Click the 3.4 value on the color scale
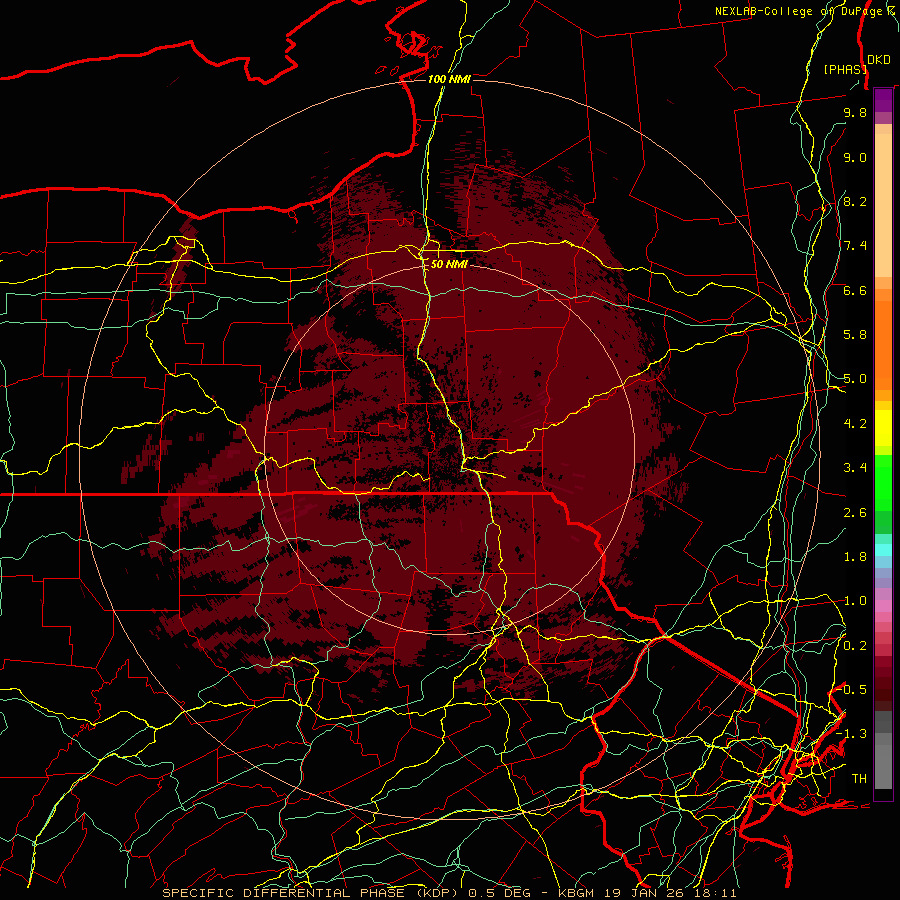900x900 pixels. click(x=855, y=468)
